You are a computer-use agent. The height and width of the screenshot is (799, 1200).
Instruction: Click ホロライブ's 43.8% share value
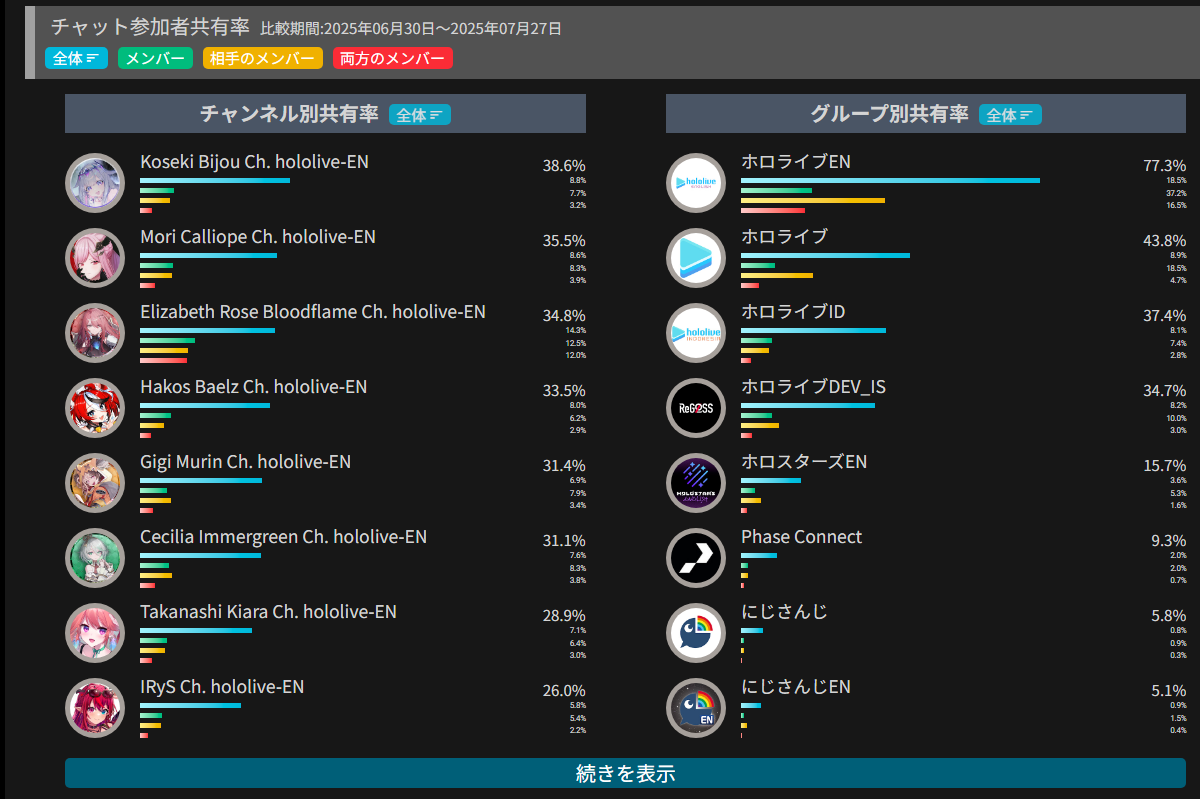click(1165, 241)
